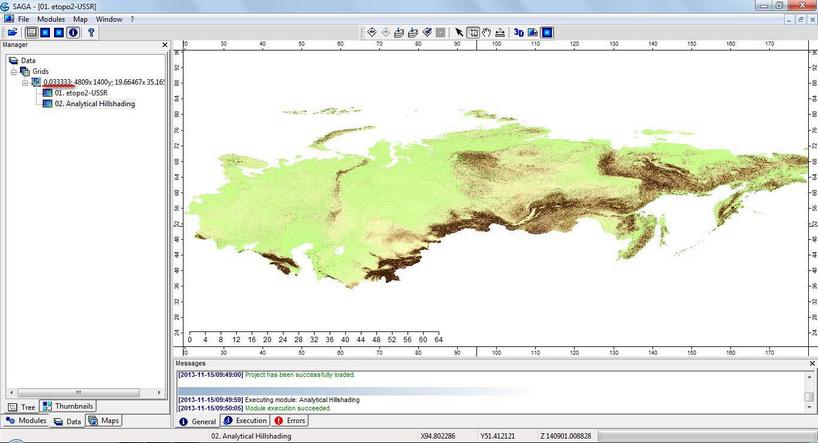Open the Map menu
The height and width of the screenshot is (443, 818).
click(x=80, y=19)
